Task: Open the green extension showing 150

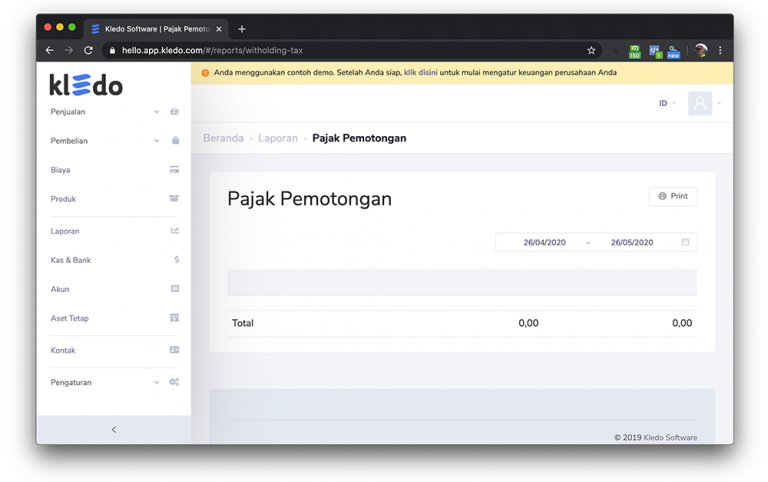Action: click(635, 51)
